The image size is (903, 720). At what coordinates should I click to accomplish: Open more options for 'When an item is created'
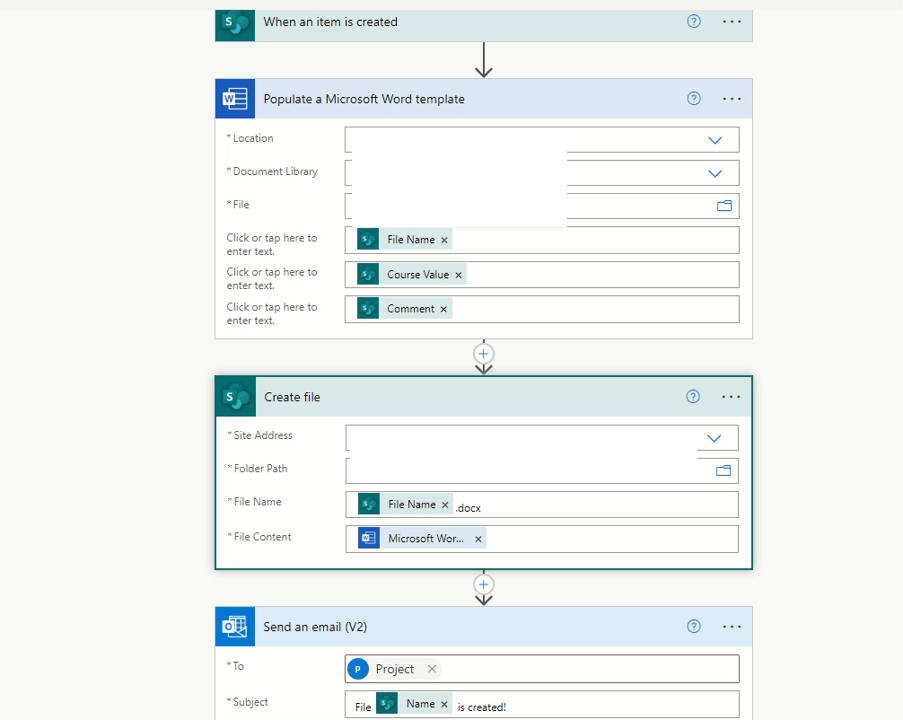pyautogui.click(x=732, y=22)
